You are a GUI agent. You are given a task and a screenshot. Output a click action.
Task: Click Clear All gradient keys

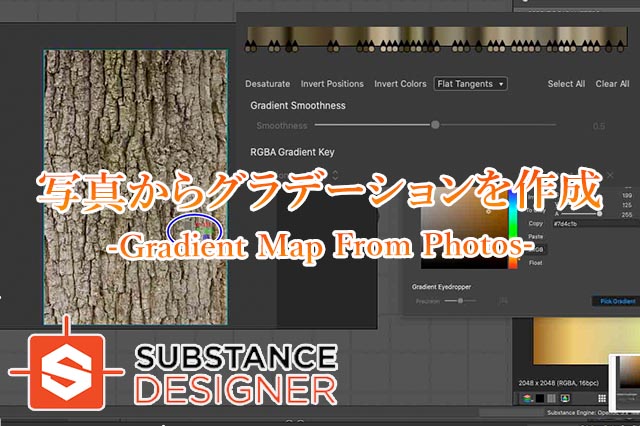(x=612, y=84)
